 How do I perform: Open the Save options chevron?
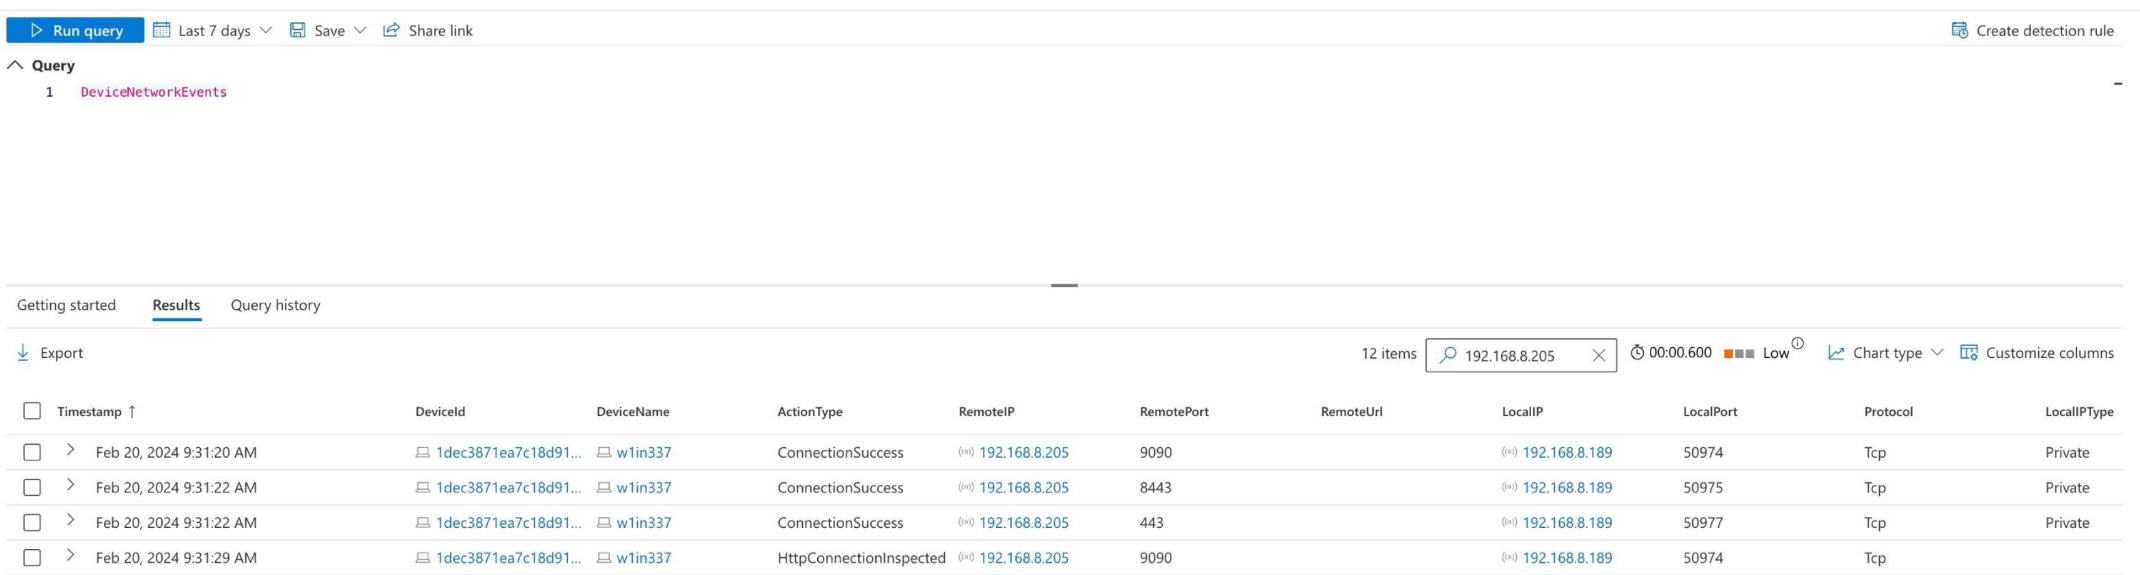[360, 30]
